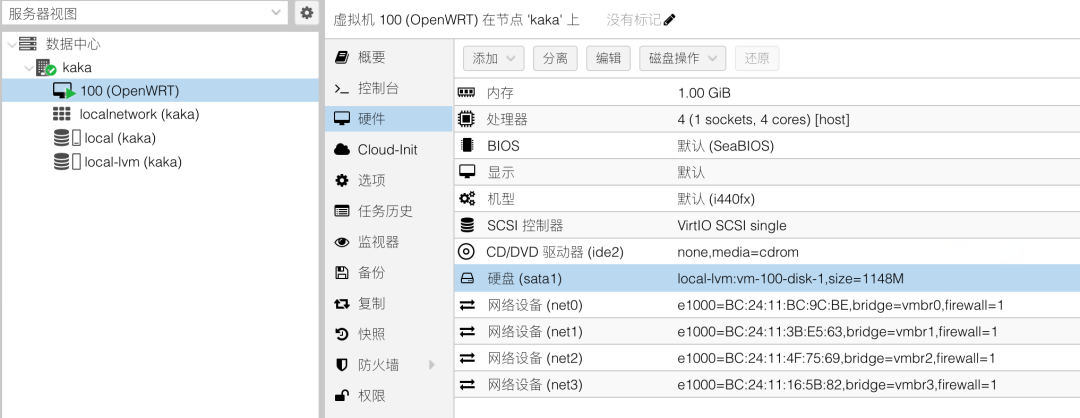Image resolution: width=1080 pixels, height=418 pixels.
Task: Open the 磁盘操作 disk action dropdown
Action: coord(683,59)
